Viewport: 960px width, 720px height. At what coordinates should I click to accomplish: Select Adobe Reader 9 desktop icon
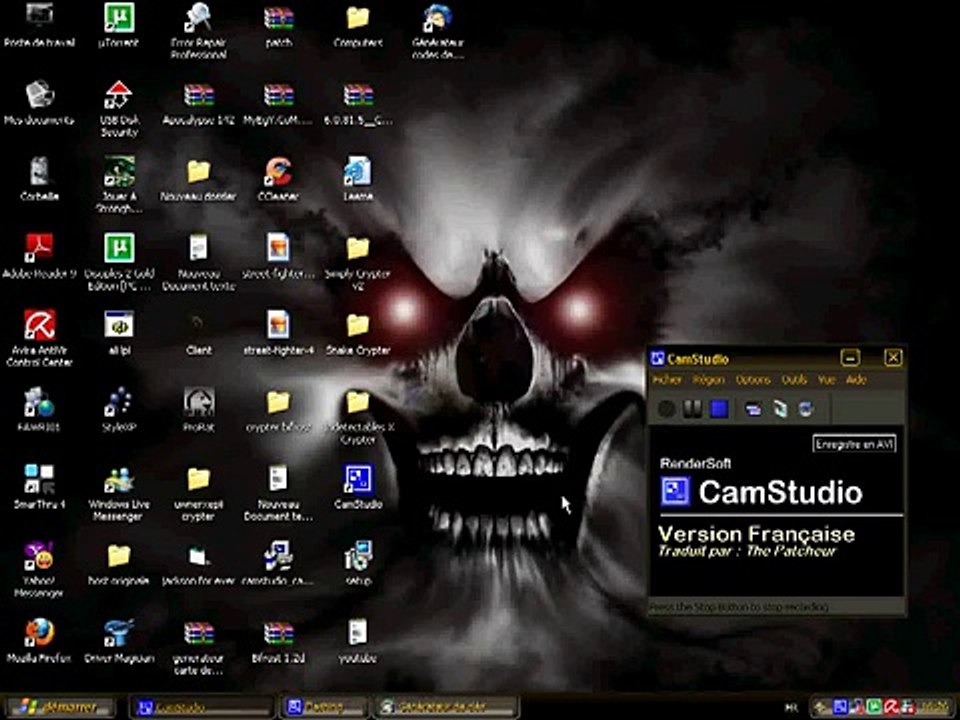39,256
